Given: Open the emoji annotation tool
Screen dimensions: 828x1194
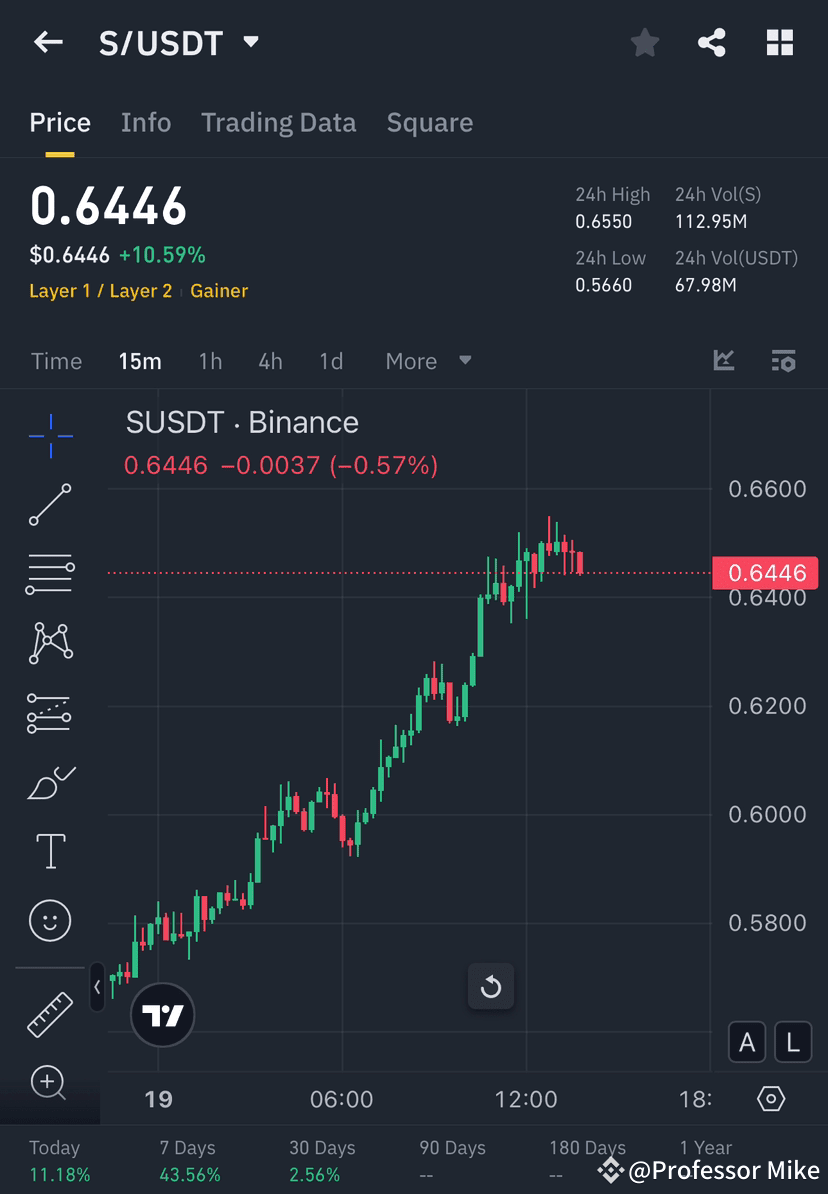Looking at the screenshot, I should pos(50,921).
